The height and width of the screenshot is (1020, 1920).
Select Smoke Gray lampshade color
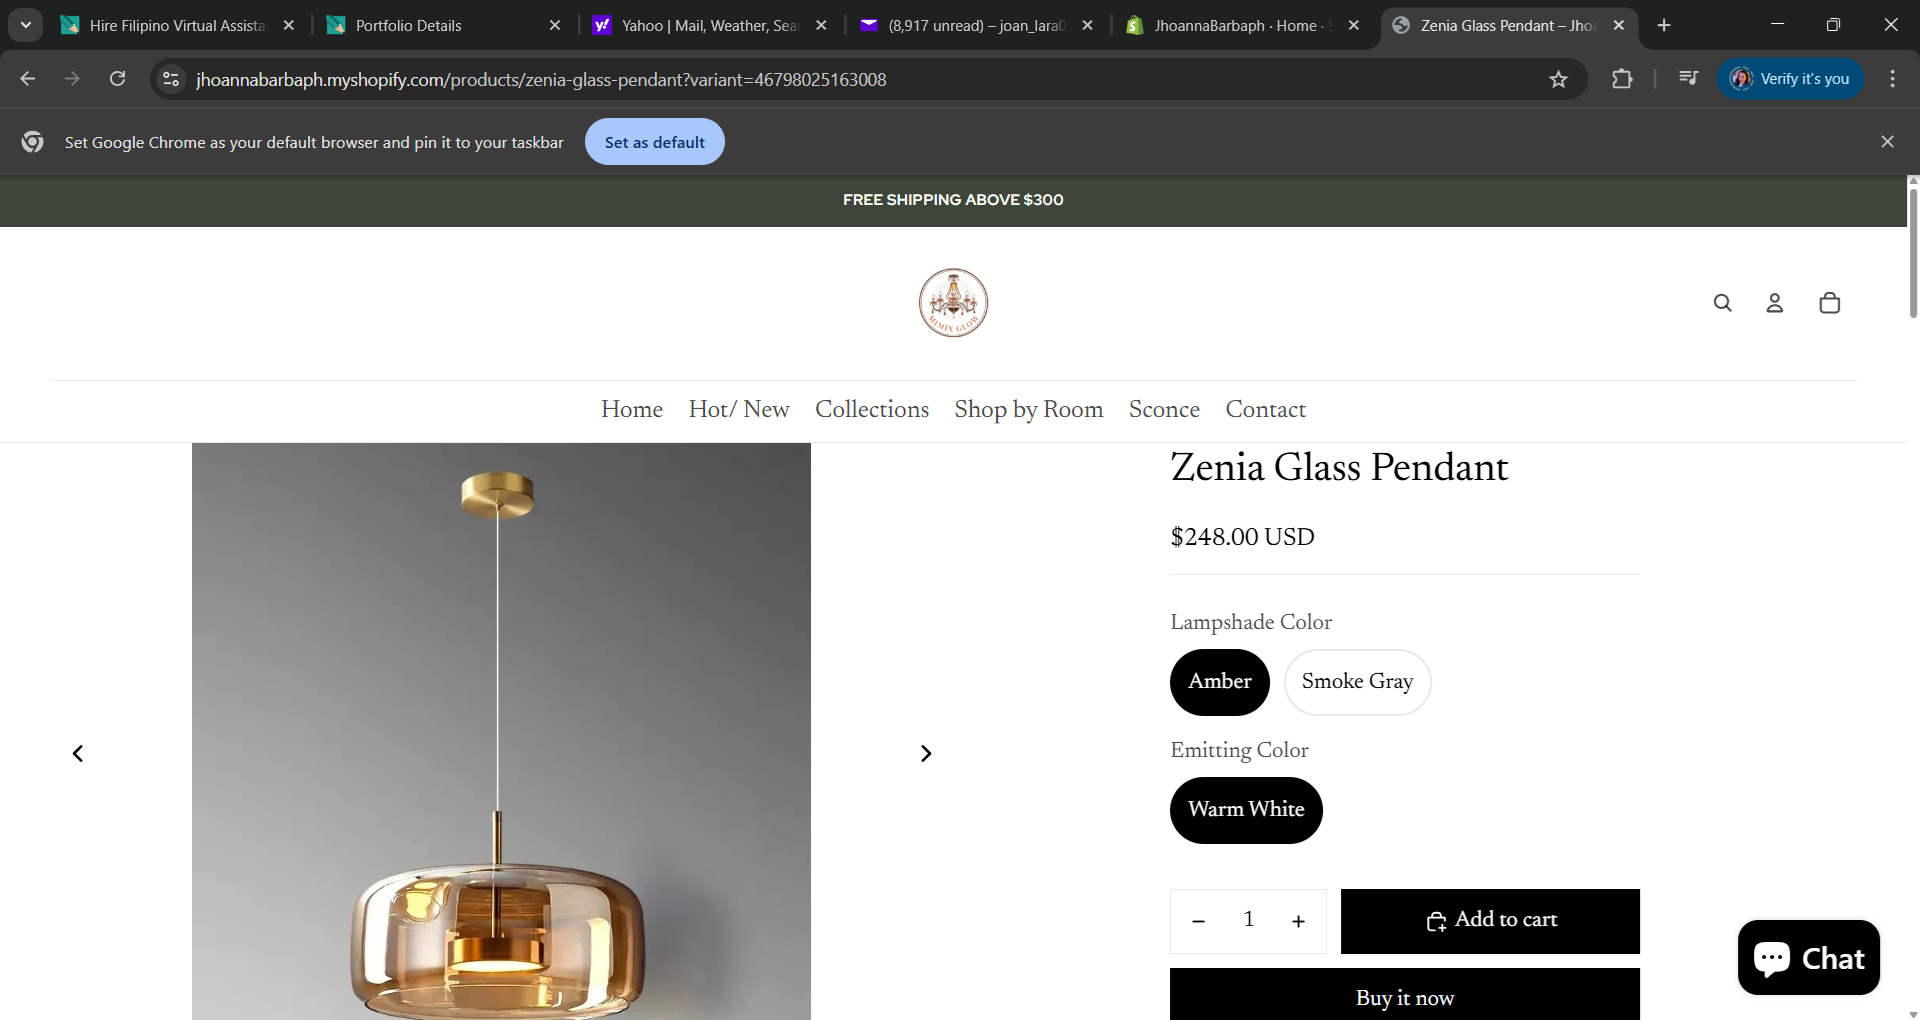coord(1357,682)
